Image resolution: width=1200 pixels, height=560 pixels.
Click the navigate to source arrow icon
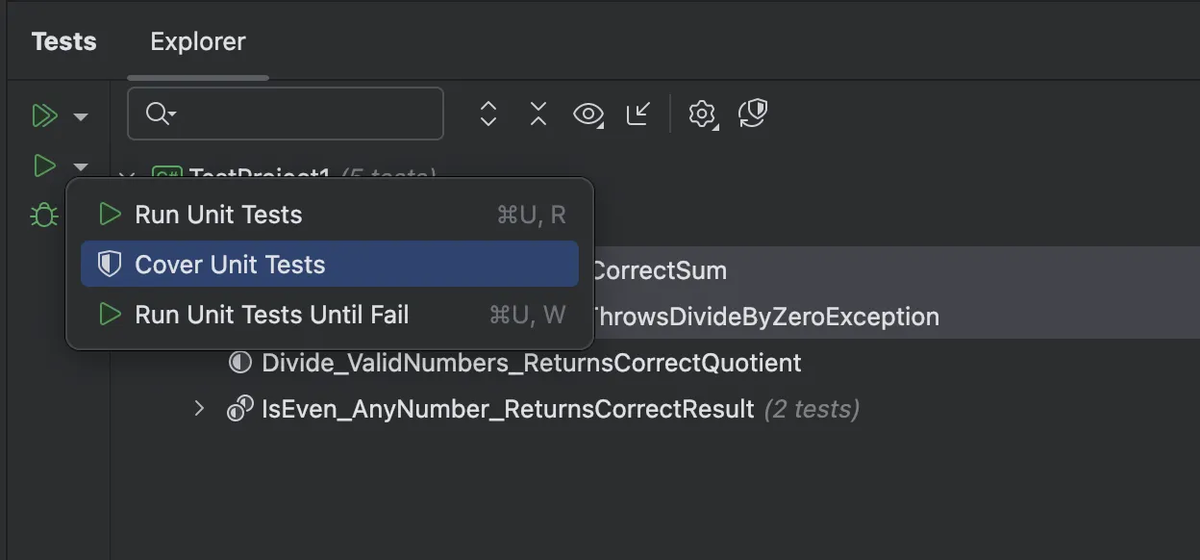638,114
